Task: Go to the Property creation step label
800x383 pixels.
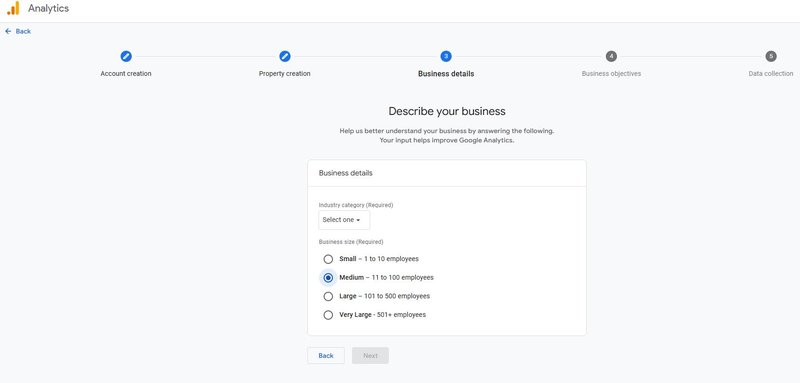Action: point(285,73)
